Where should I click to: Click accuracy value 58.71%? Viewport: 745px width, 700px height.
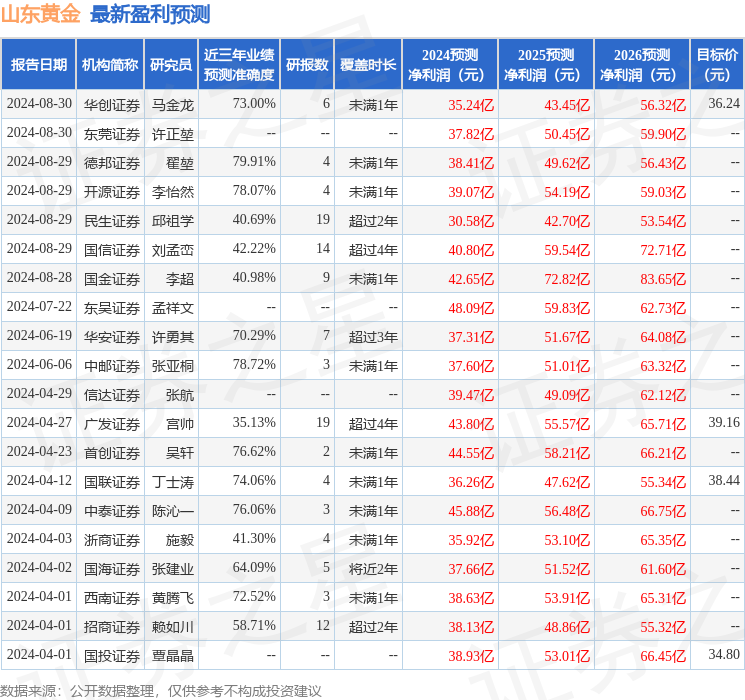tap(254, 625)
